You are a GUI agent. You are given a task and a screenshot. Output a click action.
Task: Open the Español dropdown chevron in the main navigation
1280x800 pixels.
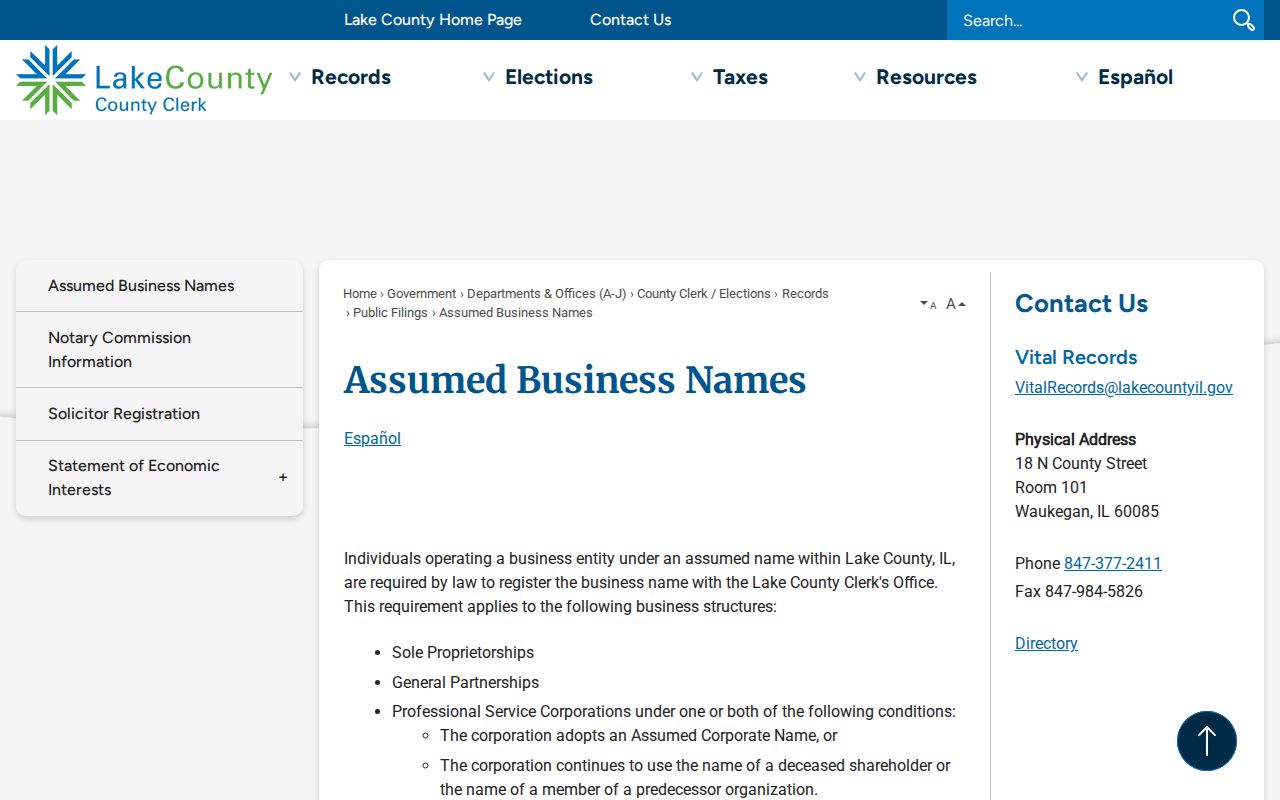(x=1082, y=77)
